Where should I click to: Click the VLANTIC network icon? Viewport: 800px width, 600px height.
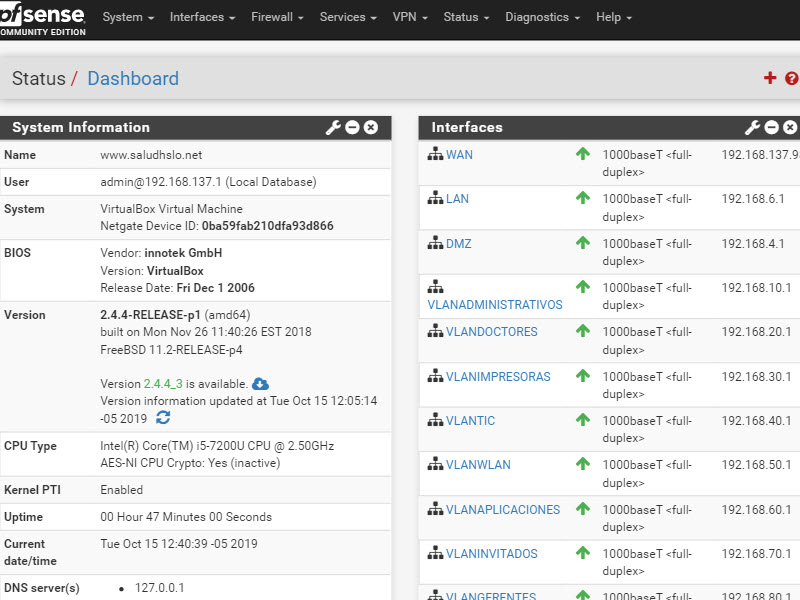click(435, 419)
